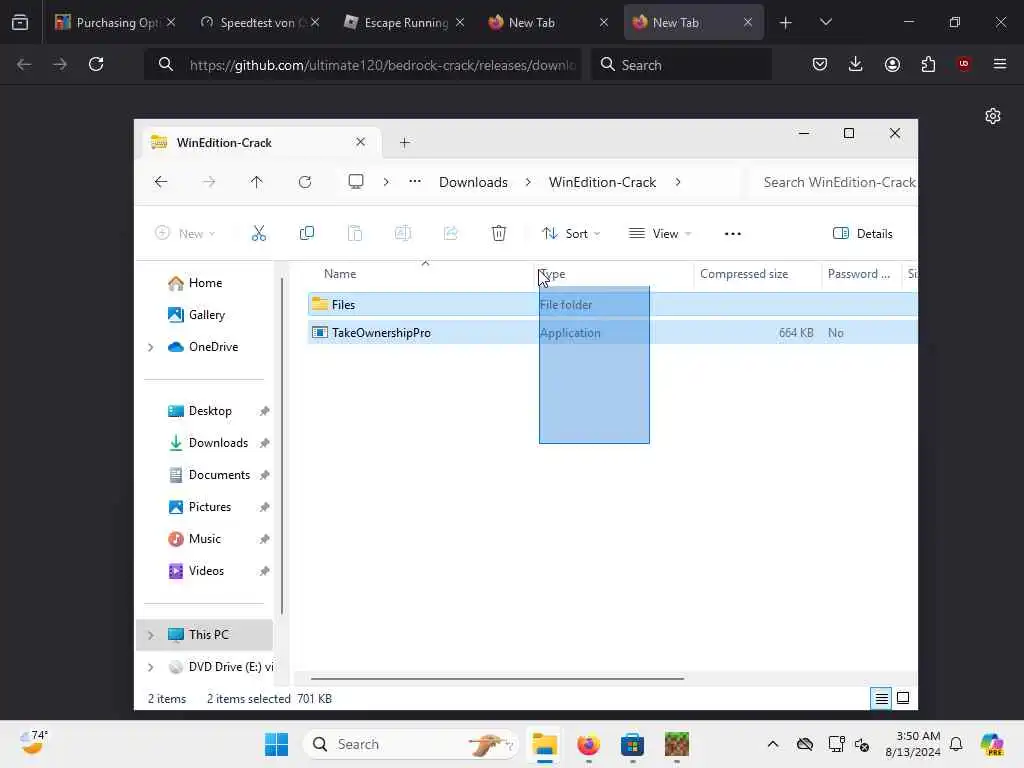Open a new Firefox browser tab
This screenshot has height=768, width=1024.
pos(786,22)
